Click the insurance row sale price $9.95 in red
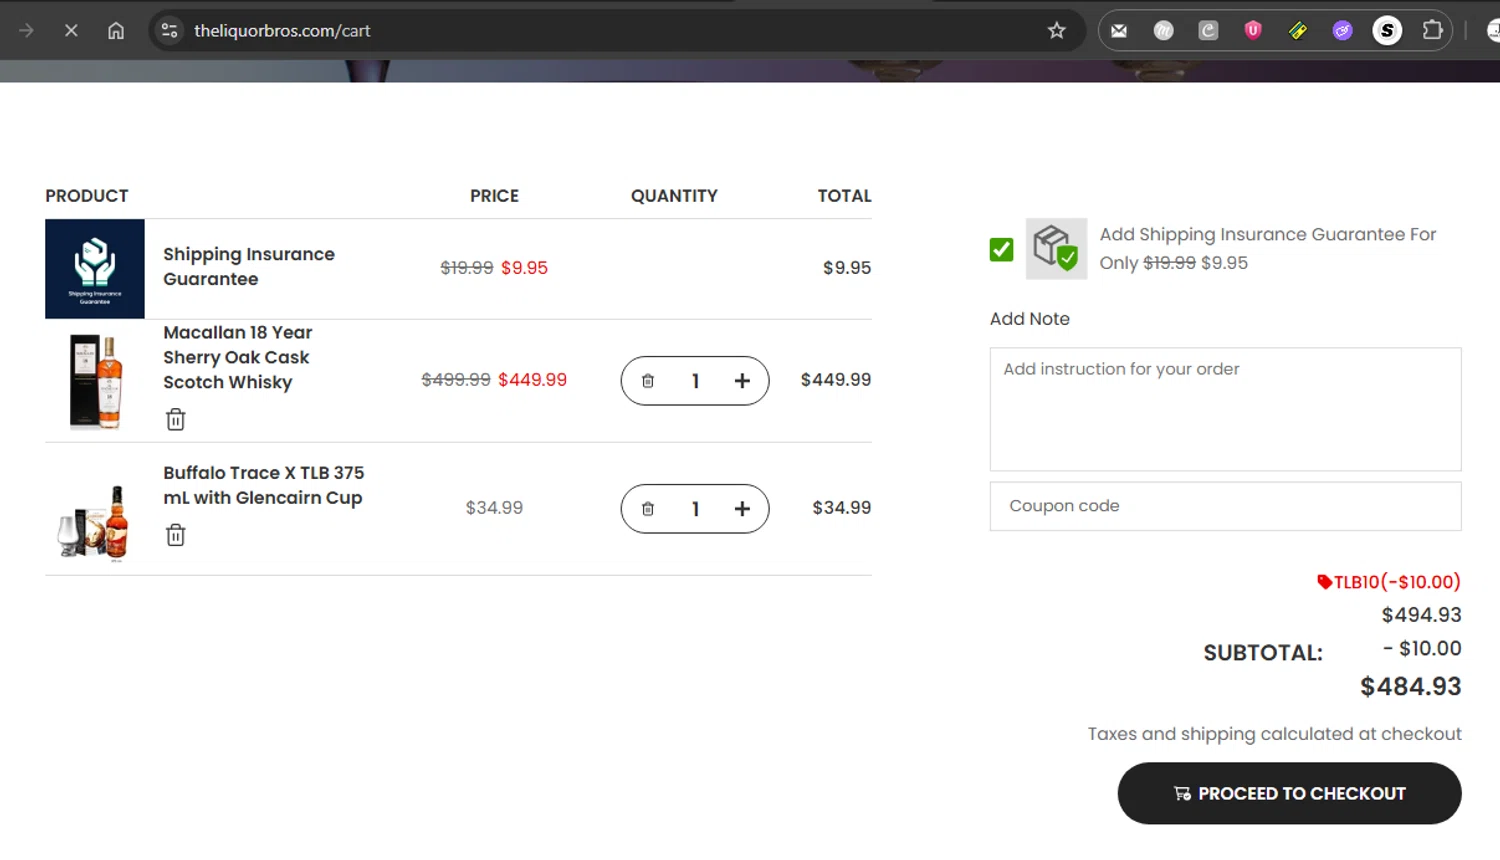The height and width of the screenshot is (860, 1500). 524,268
